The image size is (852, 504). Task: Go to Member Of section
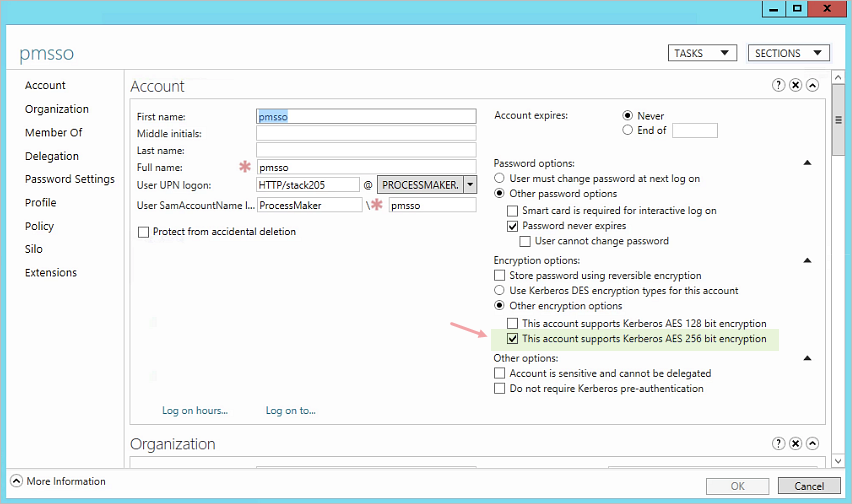[53, 132]
